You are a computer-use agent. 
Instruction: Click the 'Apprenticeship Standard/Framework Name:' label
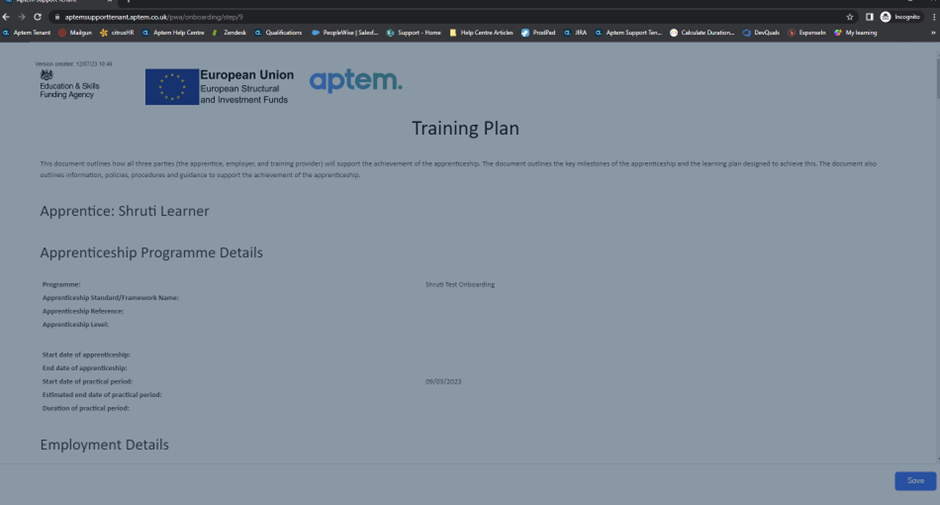point(110,297)
